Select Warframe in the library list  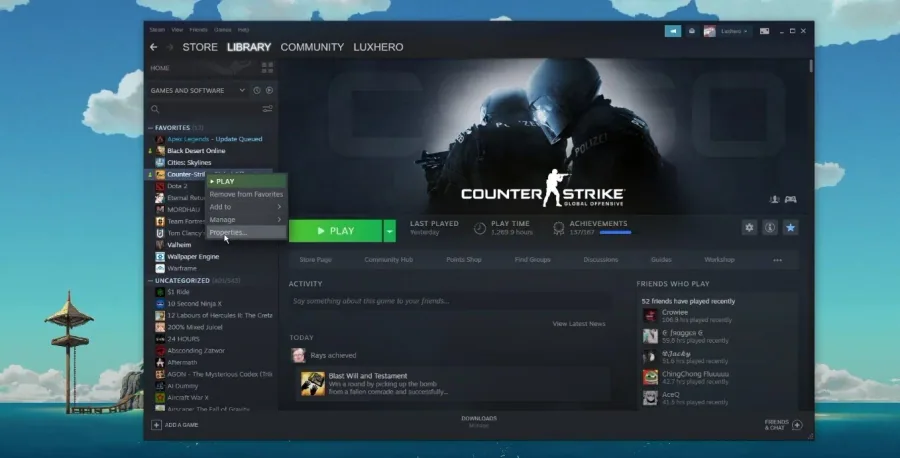point(182,268)
